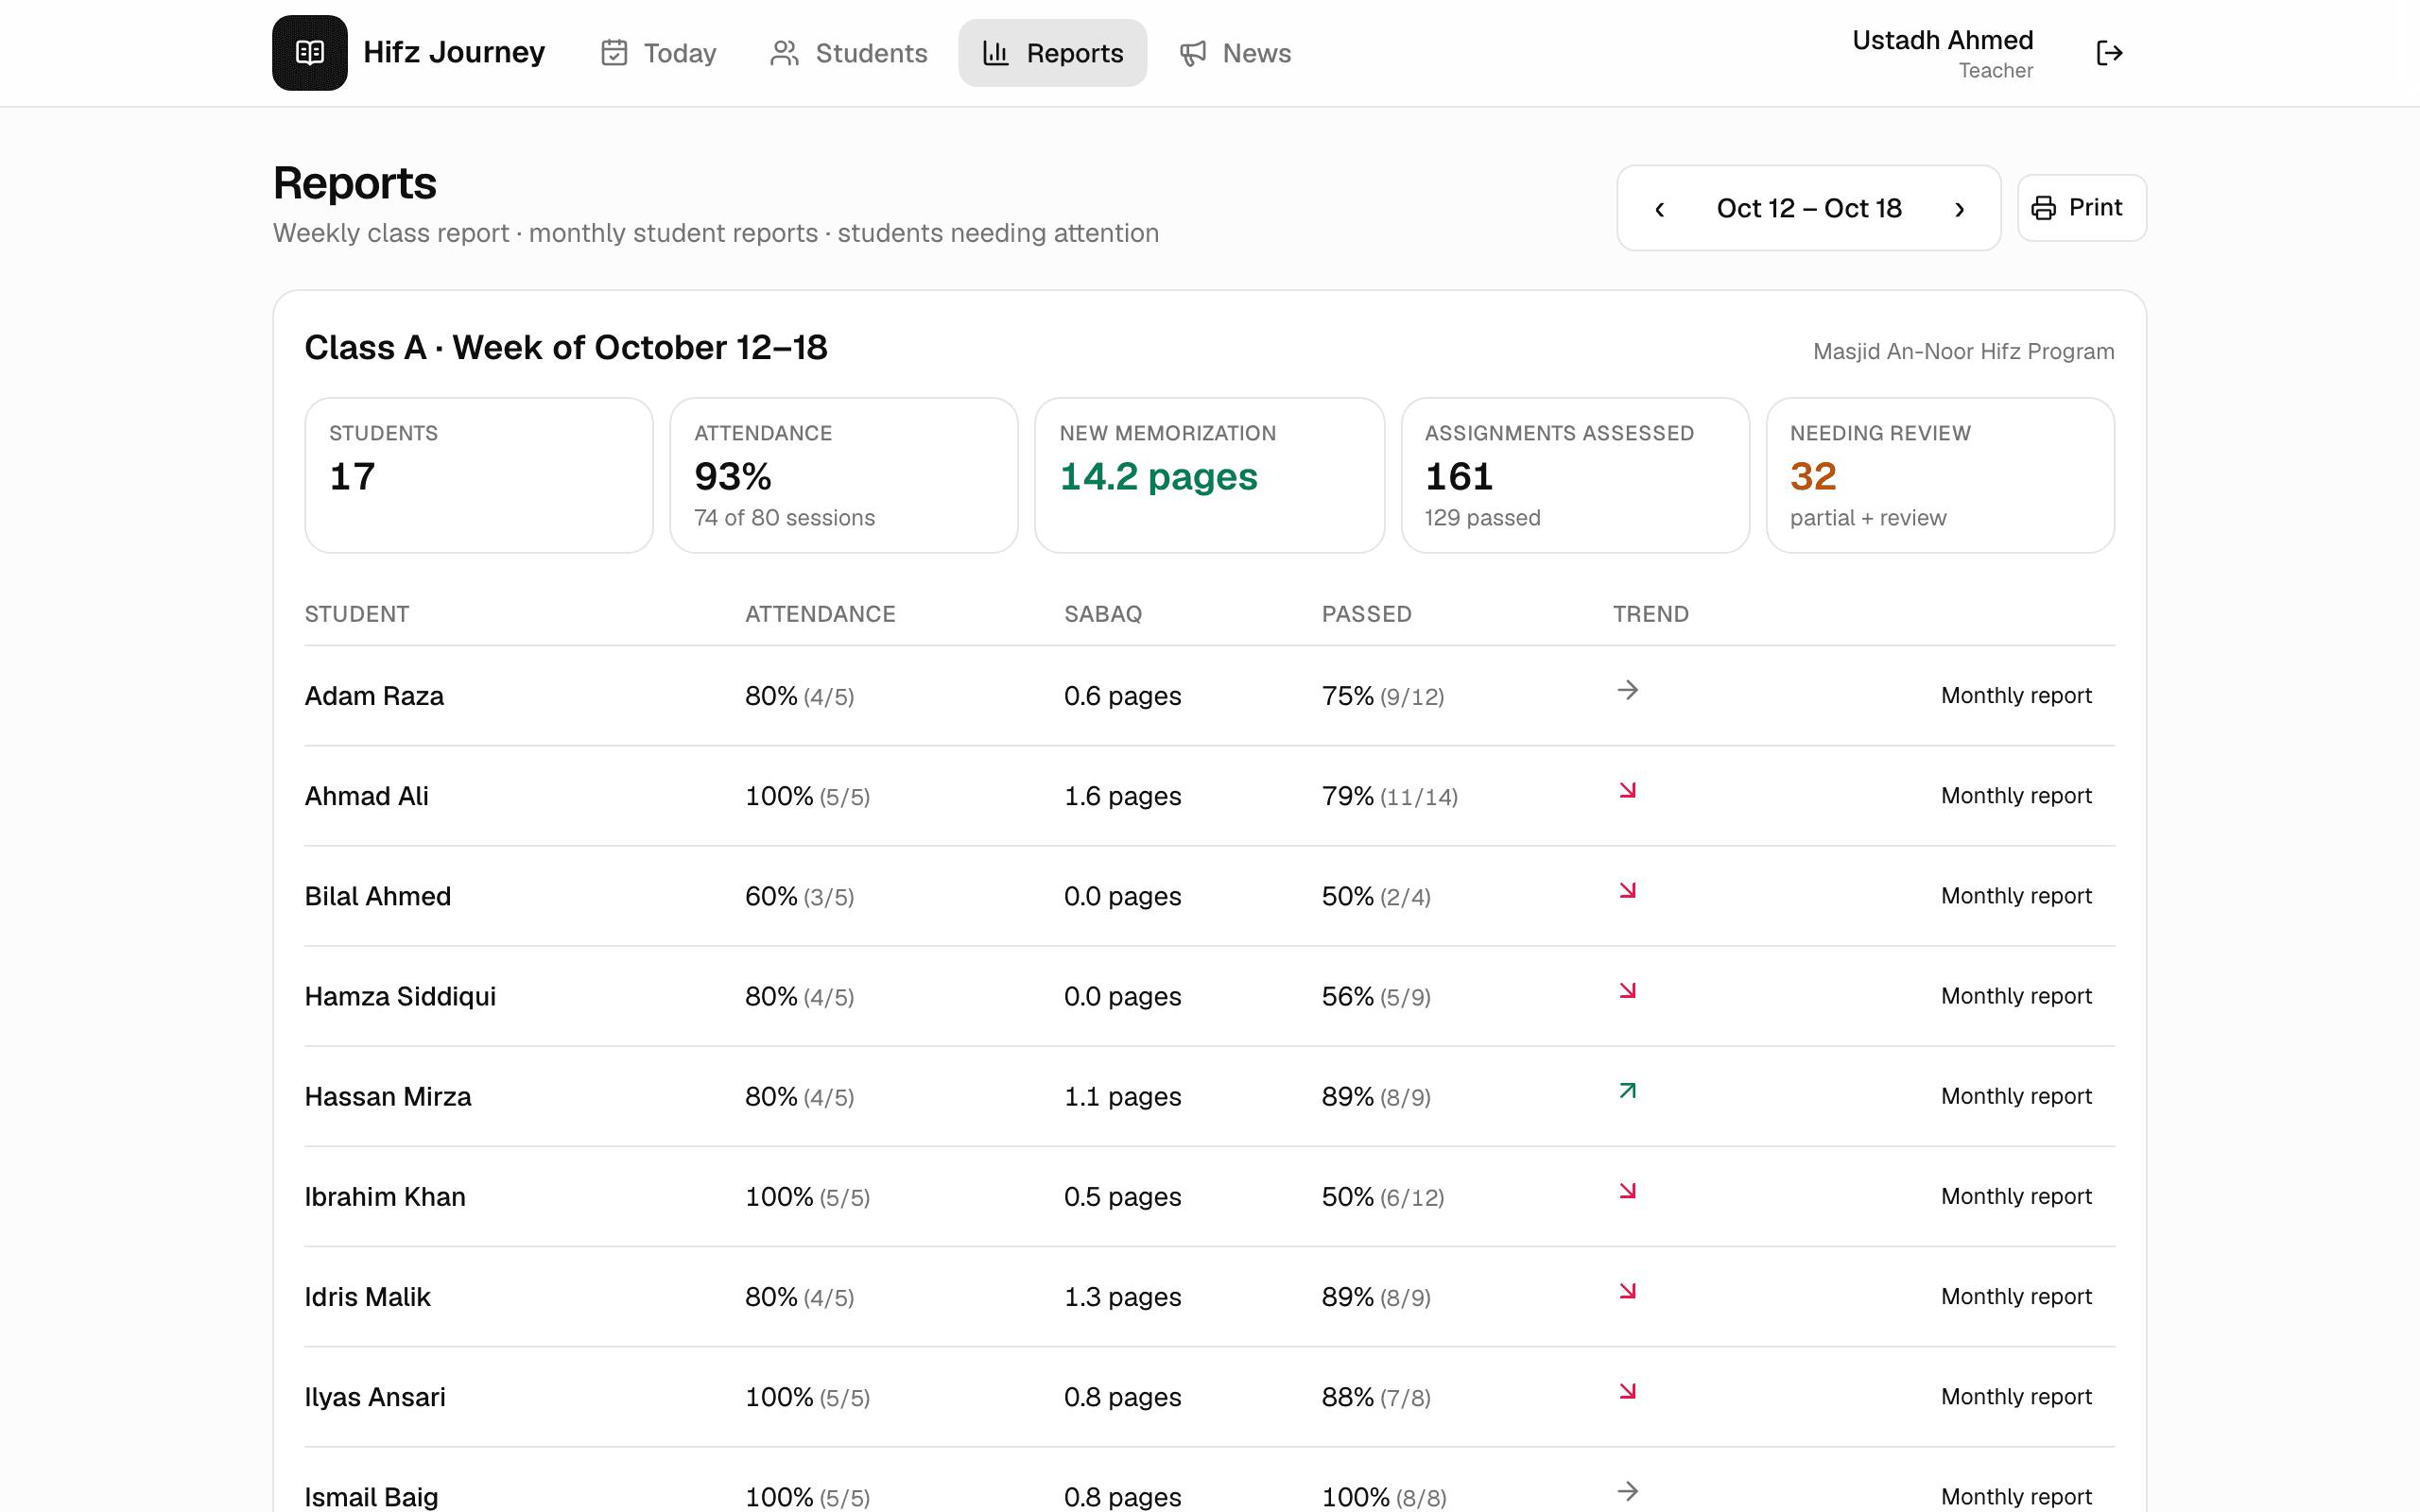Click Ibrahim Khan's 50% (6/12) passed cell
The image size is (2420, 1512).
tap(1383, 1197)
